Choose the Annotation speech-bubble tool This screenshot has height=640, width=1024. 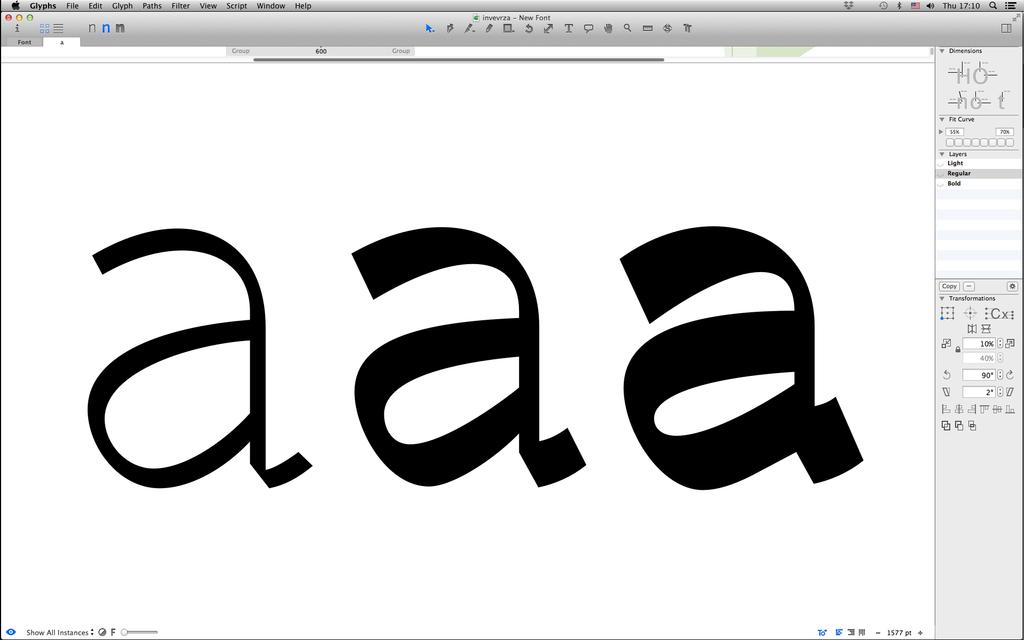point(588,28)
